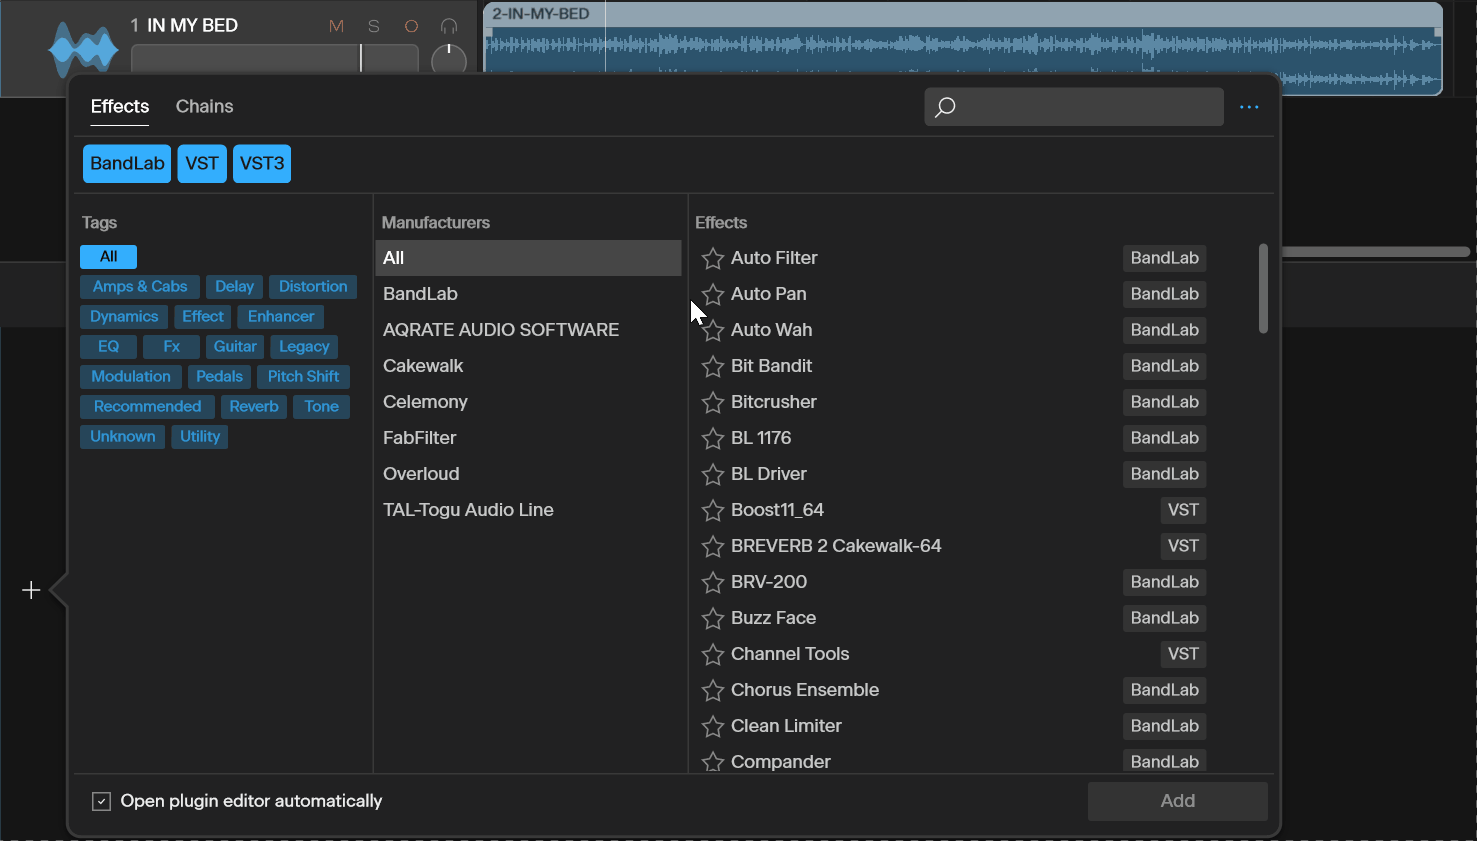
Task: Open the three-dot options menu
Action: [1249, 107]
